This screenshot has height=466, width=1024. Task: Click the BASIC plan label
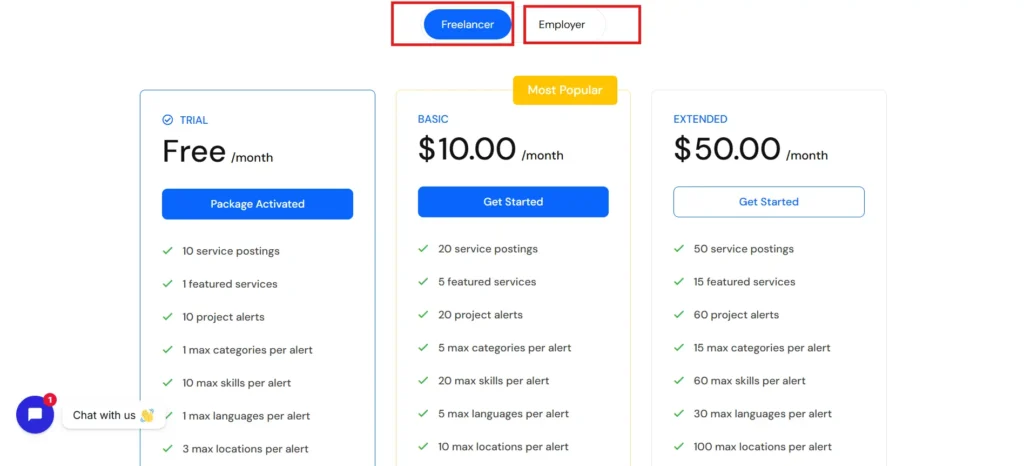coord(433,119)
